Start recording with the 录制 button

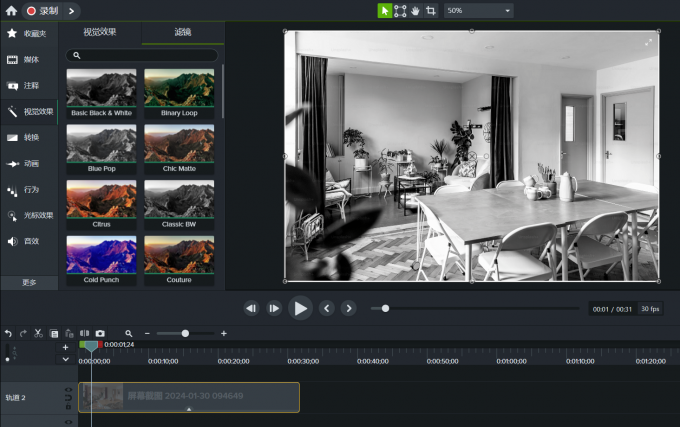click(42, 11)
